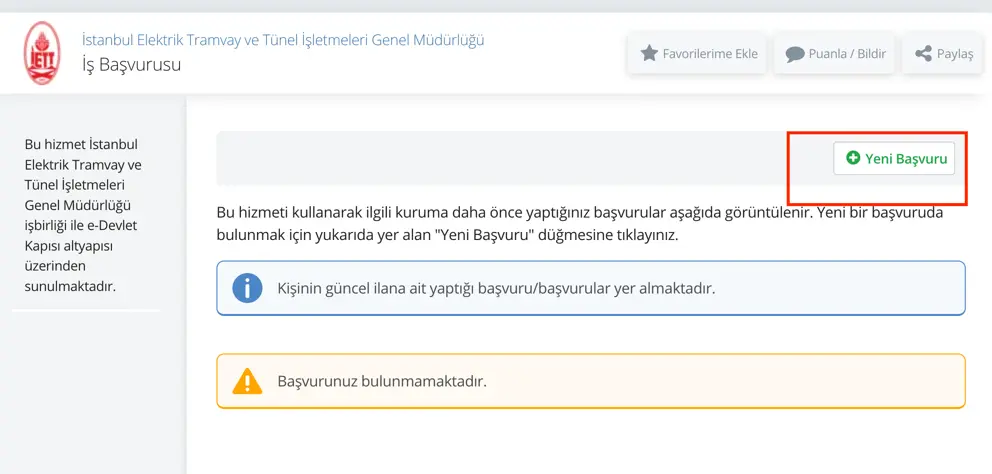This screenshot has height=474, width=992.
Task: Click the orange warning triangle icon
Action: (x=247, y=382)
